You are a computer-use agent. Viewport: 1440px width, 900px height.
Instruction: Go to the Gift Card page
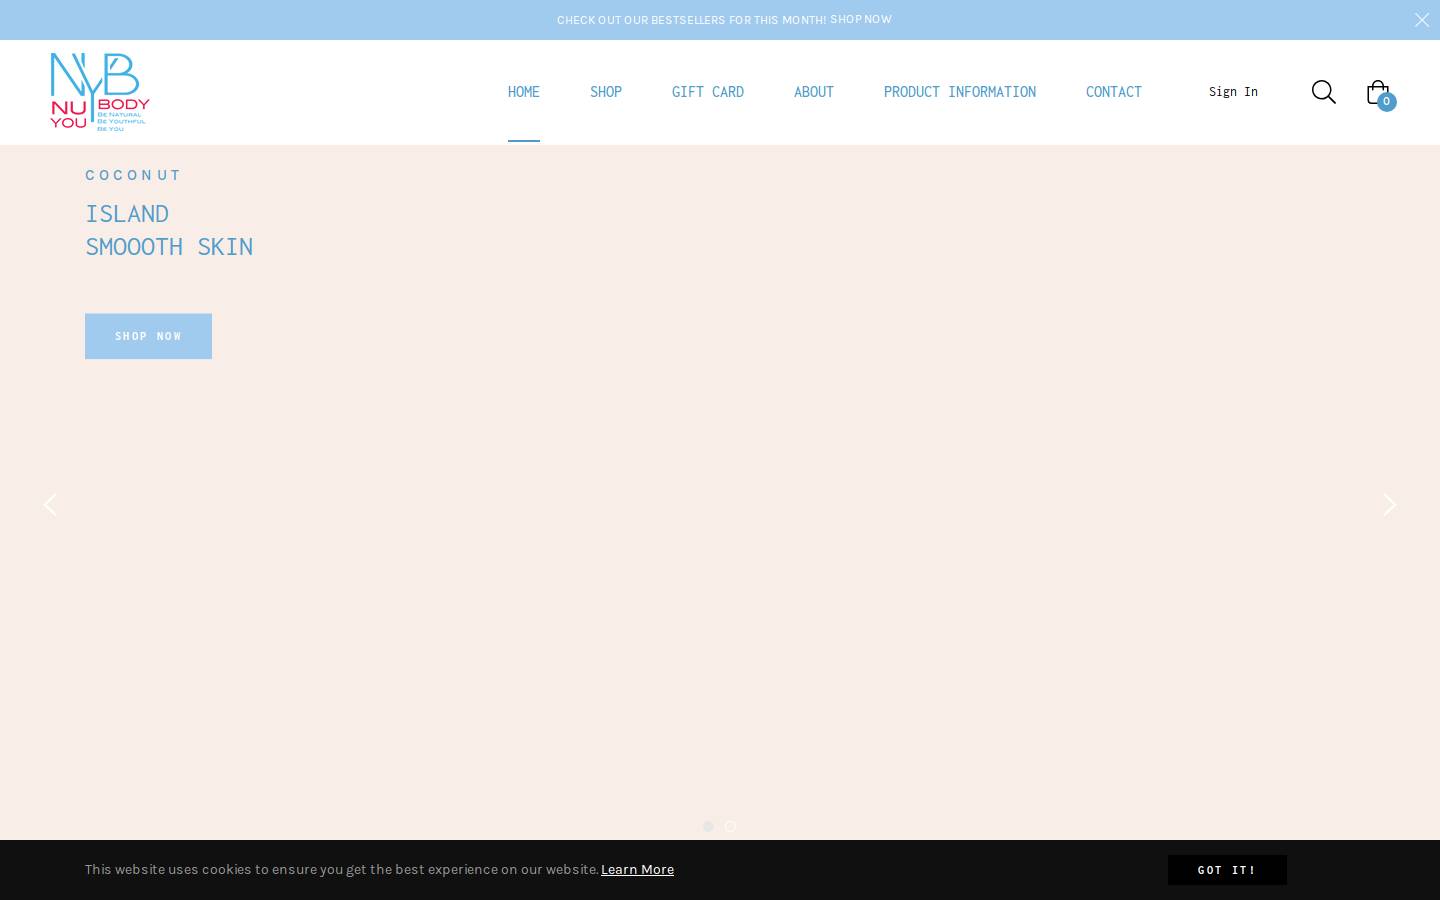pyautogui.click(x=708, y=91)
